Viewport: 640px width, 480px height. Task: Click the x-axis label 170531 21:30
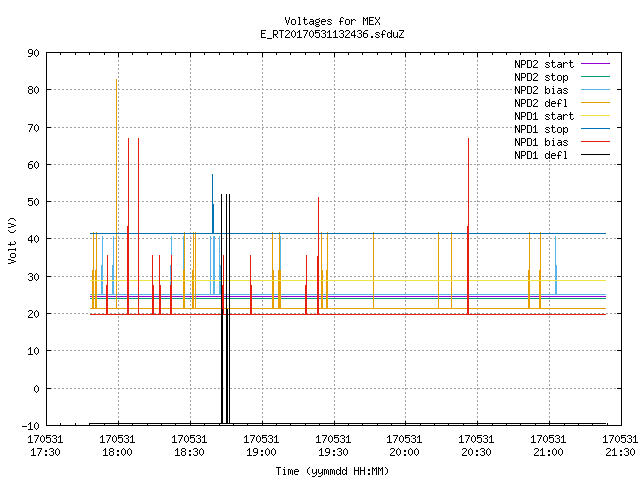tap(620, 446)
